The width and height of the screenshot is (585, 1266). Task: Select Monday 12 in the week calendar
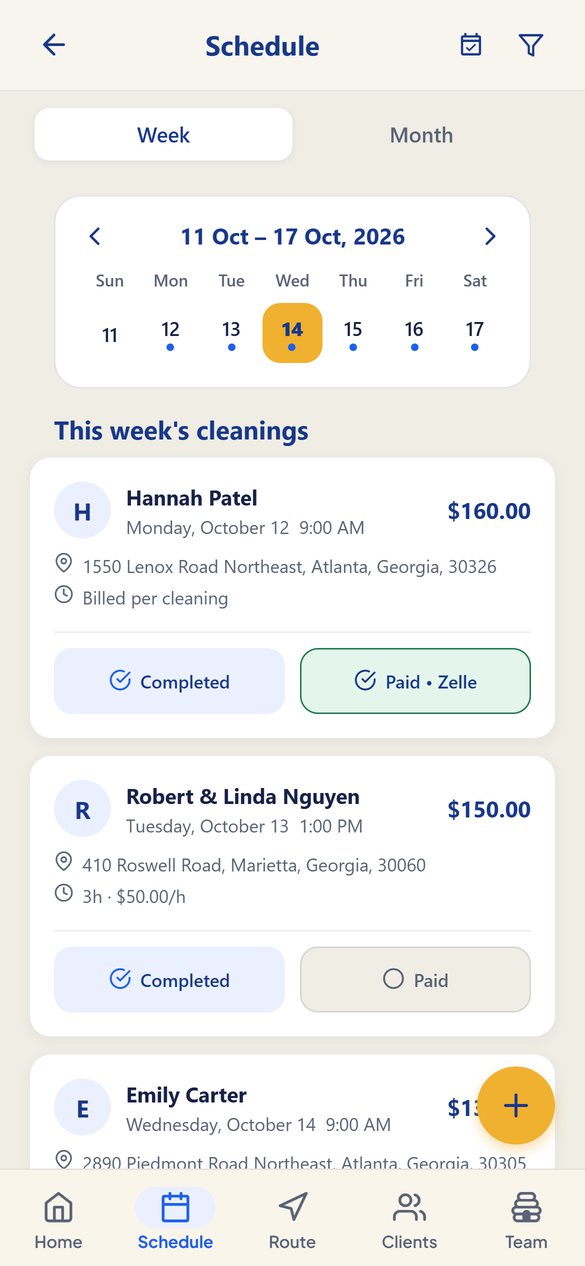pyautogui.click(x=170, y=333)
